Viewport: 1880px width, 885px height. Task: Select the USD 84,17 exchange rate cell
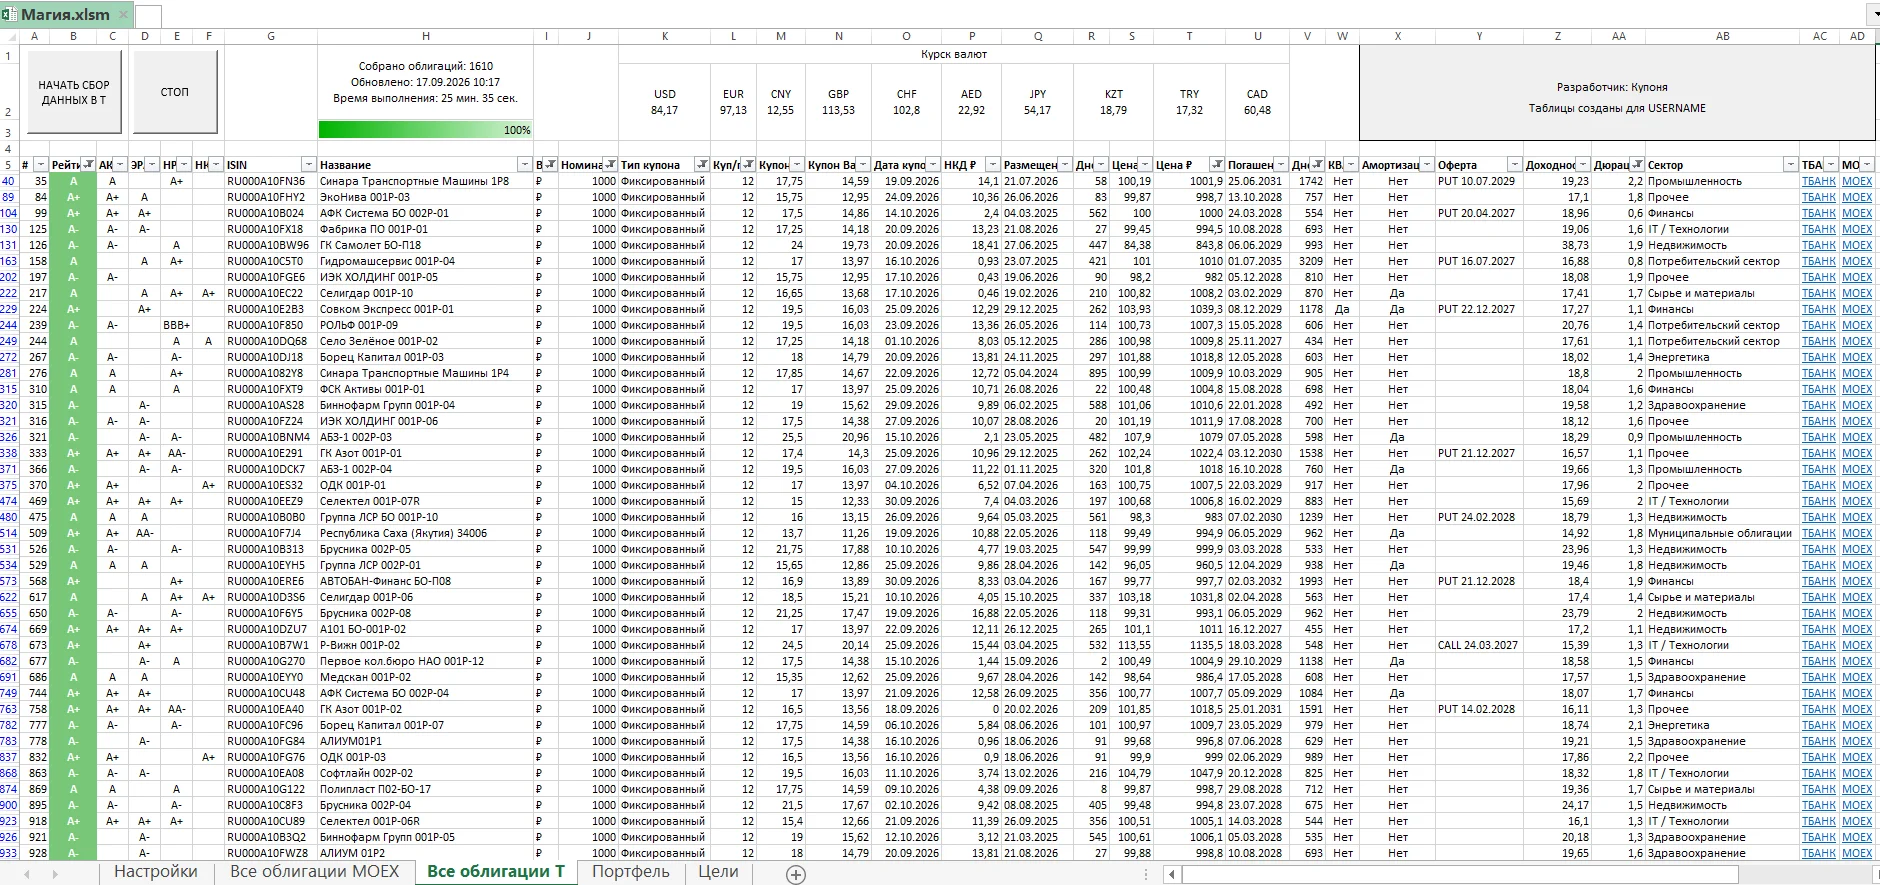664,102
